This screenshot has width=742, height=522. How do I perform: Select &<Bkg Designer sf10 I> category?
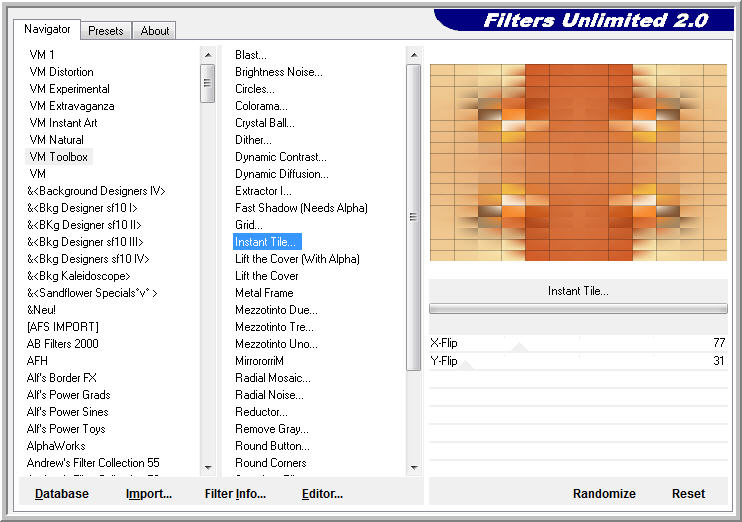coord(82,208)
